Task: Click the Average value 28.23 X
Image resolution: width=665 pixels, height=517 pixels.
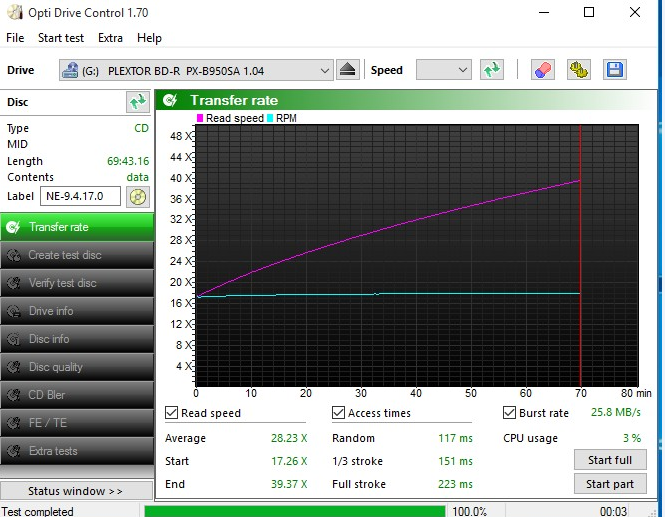Action: tap(289, 438)
